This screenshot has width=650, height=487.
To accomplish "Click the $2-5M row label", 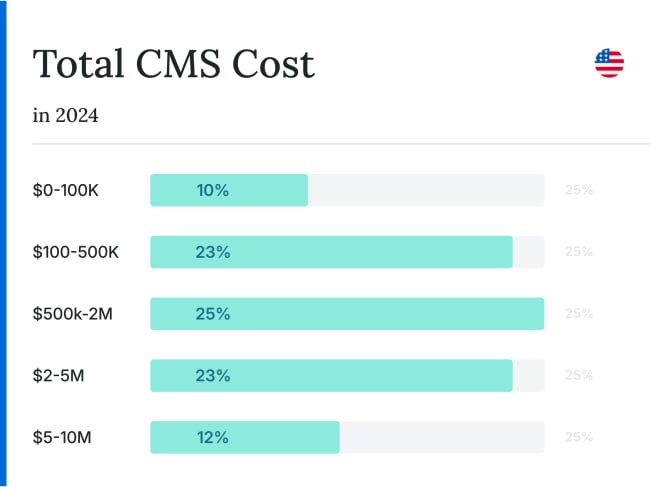I will click(x=58, y=376).
